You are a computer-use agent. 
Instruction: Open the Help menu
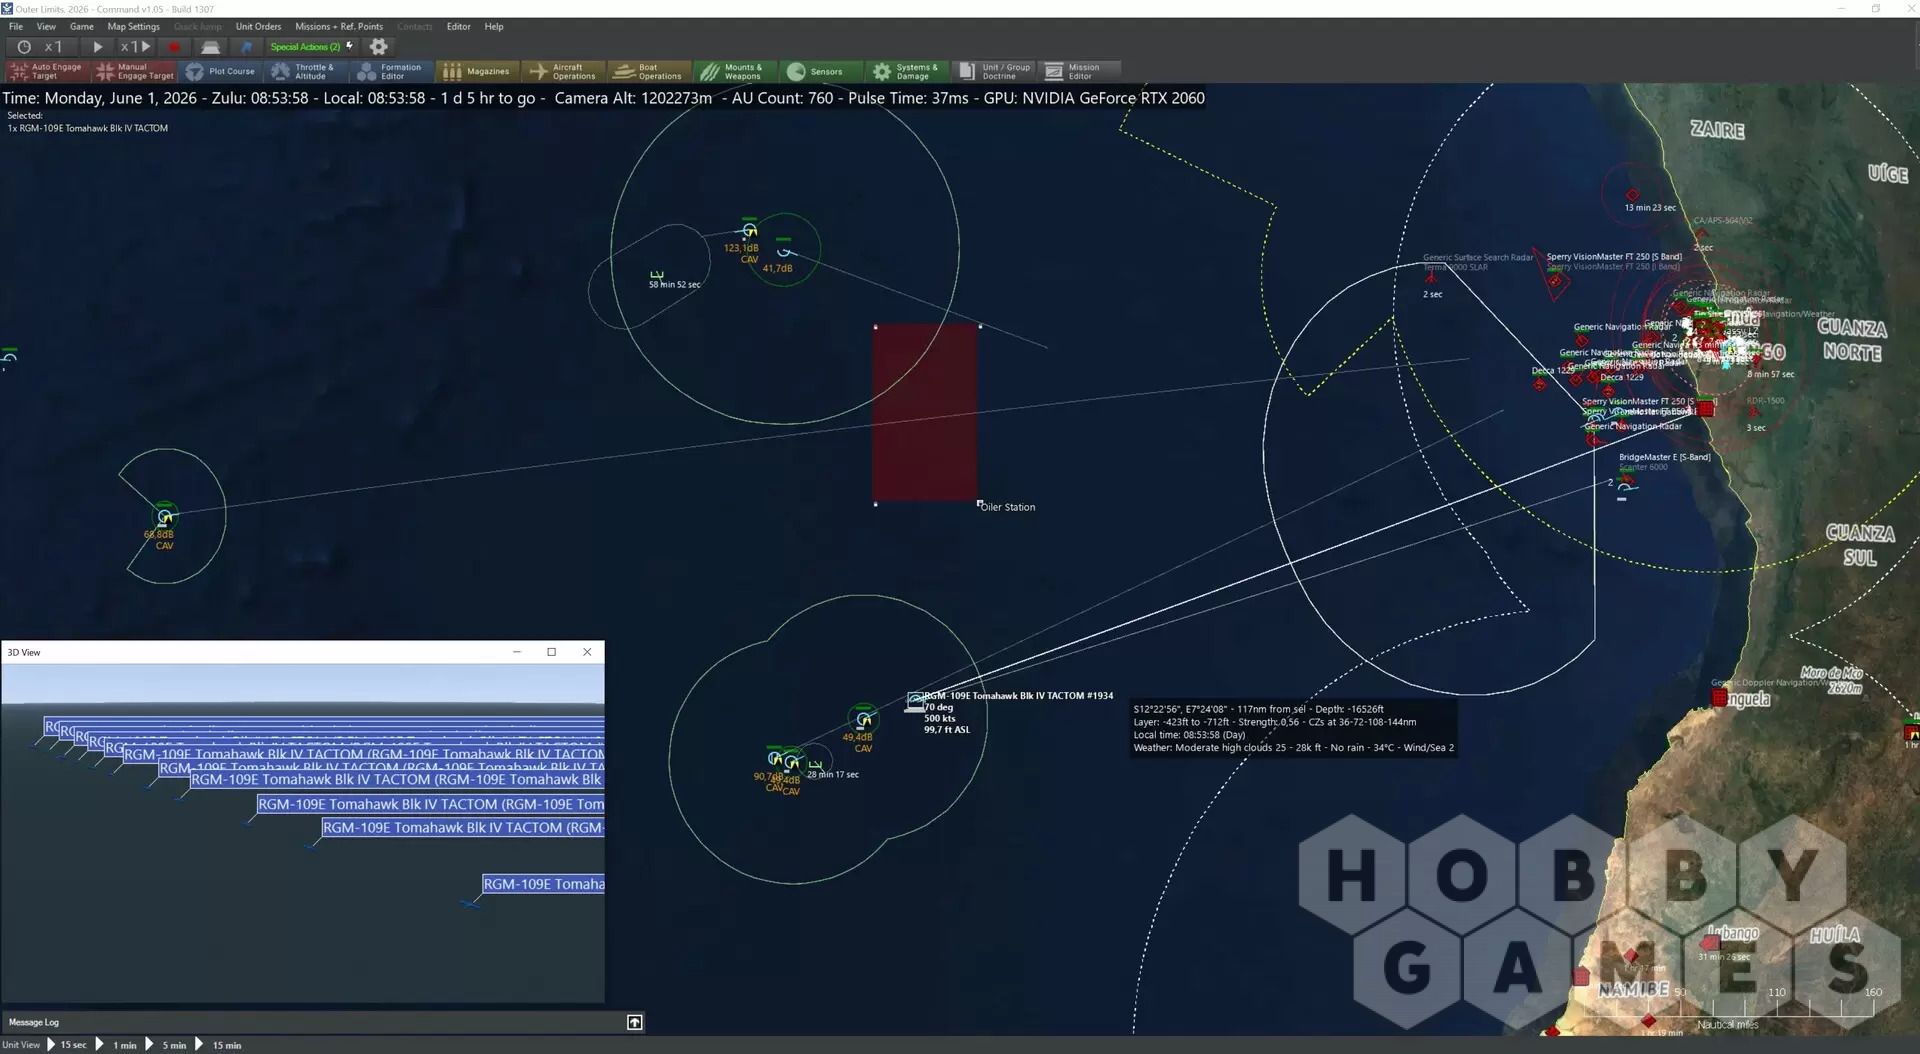click(494, 27)
